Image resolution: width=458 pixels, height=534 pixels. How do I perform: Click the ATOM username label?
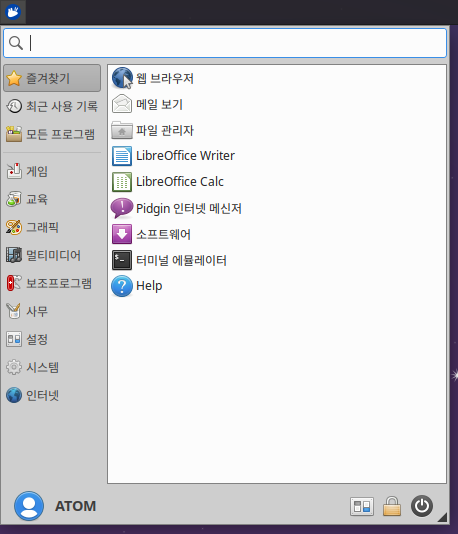(76, 506)
